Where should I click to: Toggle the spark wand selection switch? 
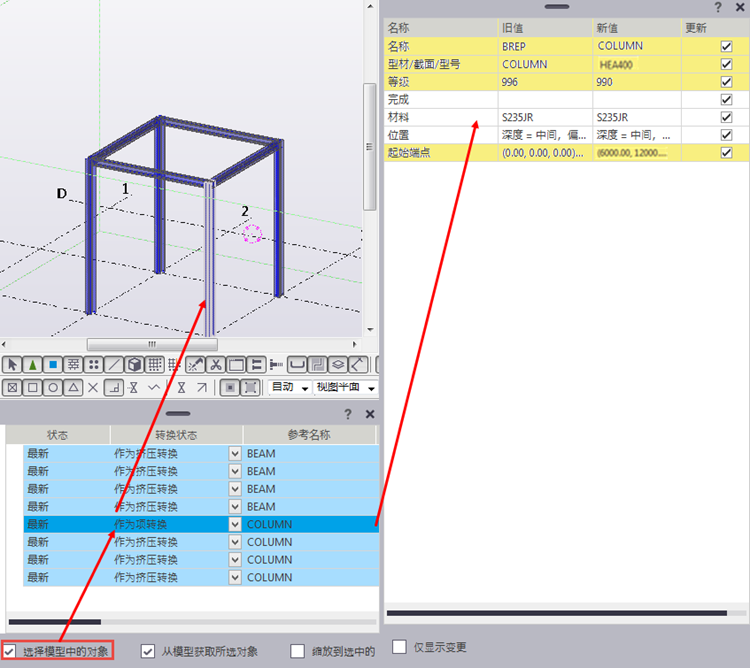click(195, 365)
